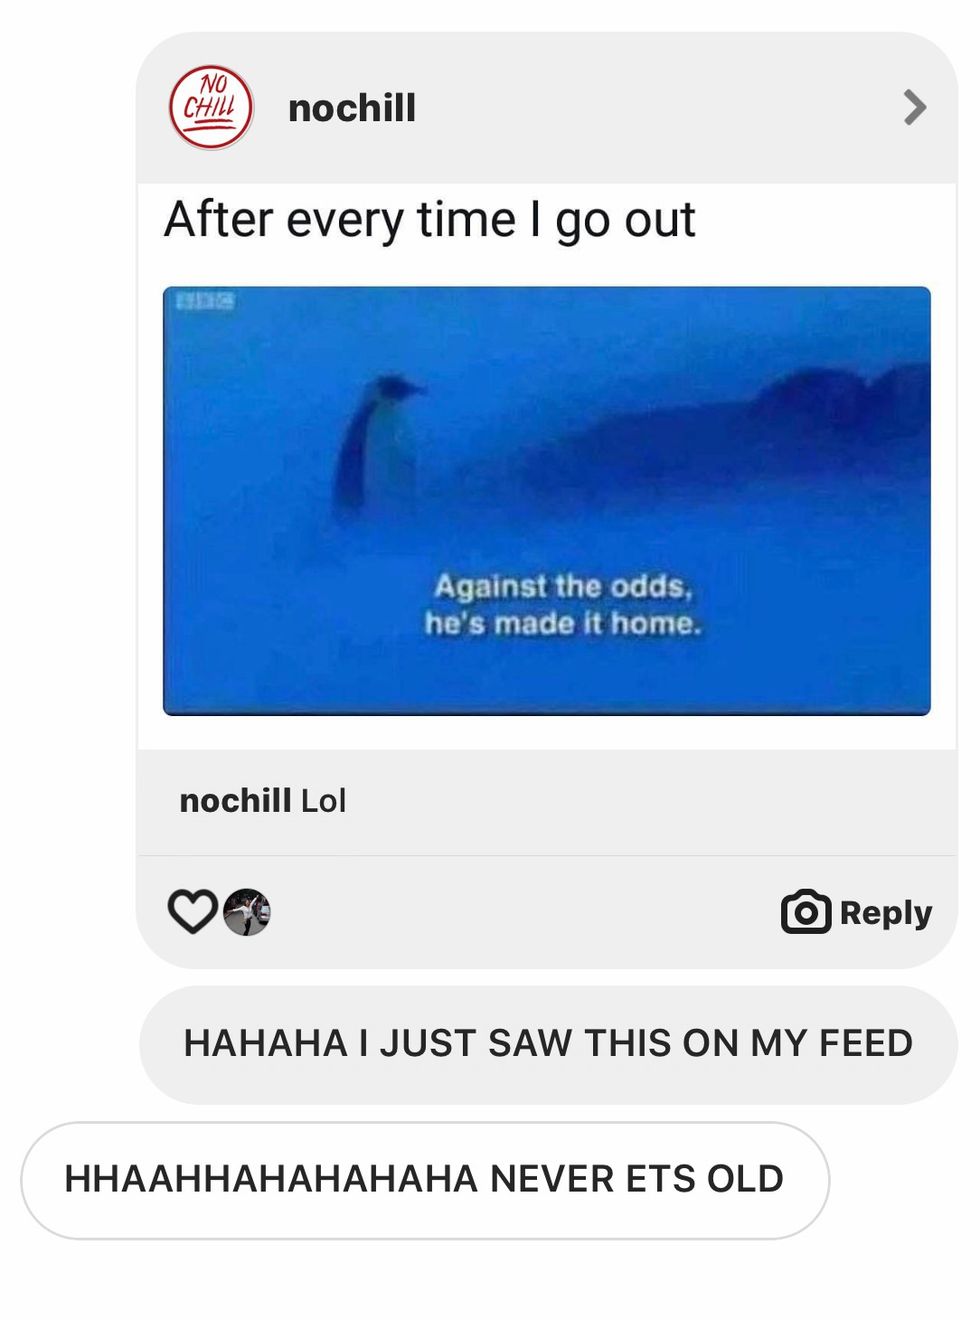Open the nochill profile picture
This screenshot has height=1320, width=980.
(210, 108)
